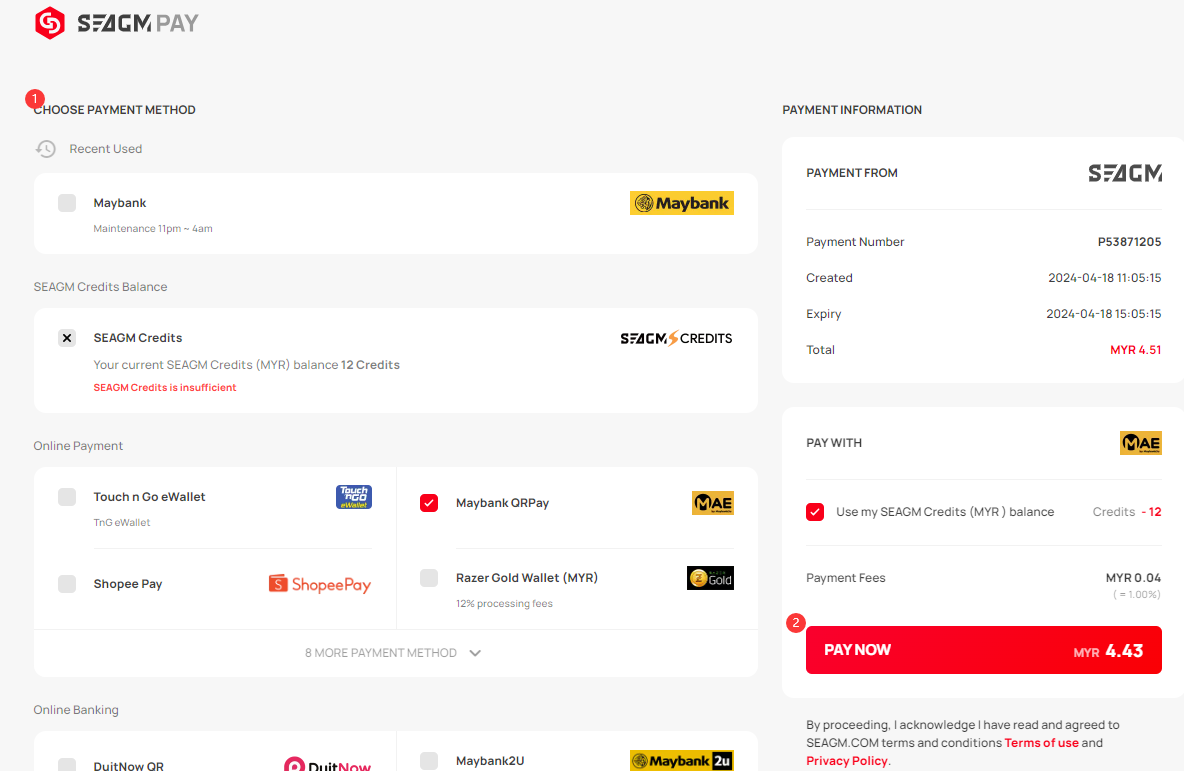Click the TnG eWallet subtitle
This screenshot has width=1184, height=771.
tap(122, 523)
